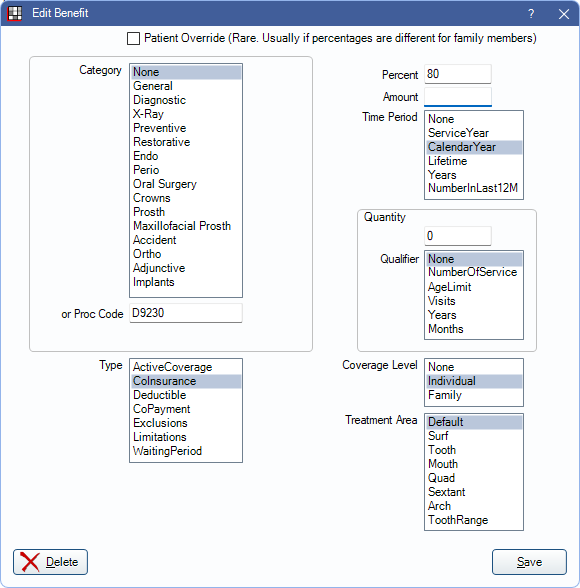The width and height of the screenshot is (580, 588).
Task: Click the Proc Code field containing D9230
Action: point(186,313)
